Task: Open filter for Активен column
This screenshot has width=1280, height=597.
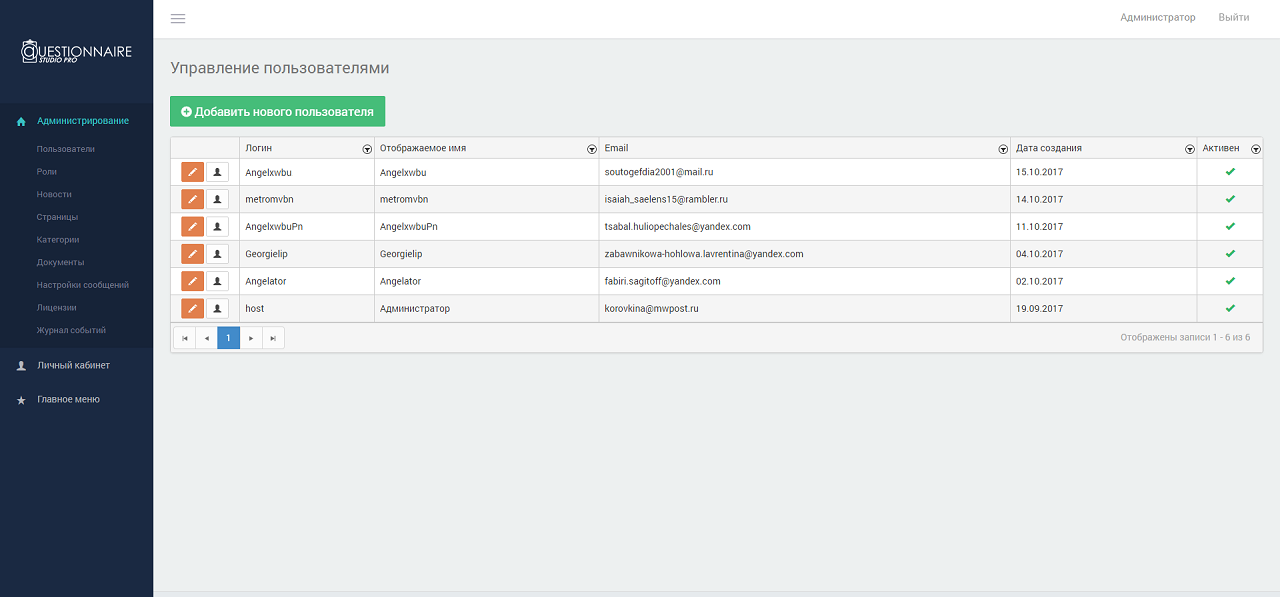Action: pos(1255,149)
